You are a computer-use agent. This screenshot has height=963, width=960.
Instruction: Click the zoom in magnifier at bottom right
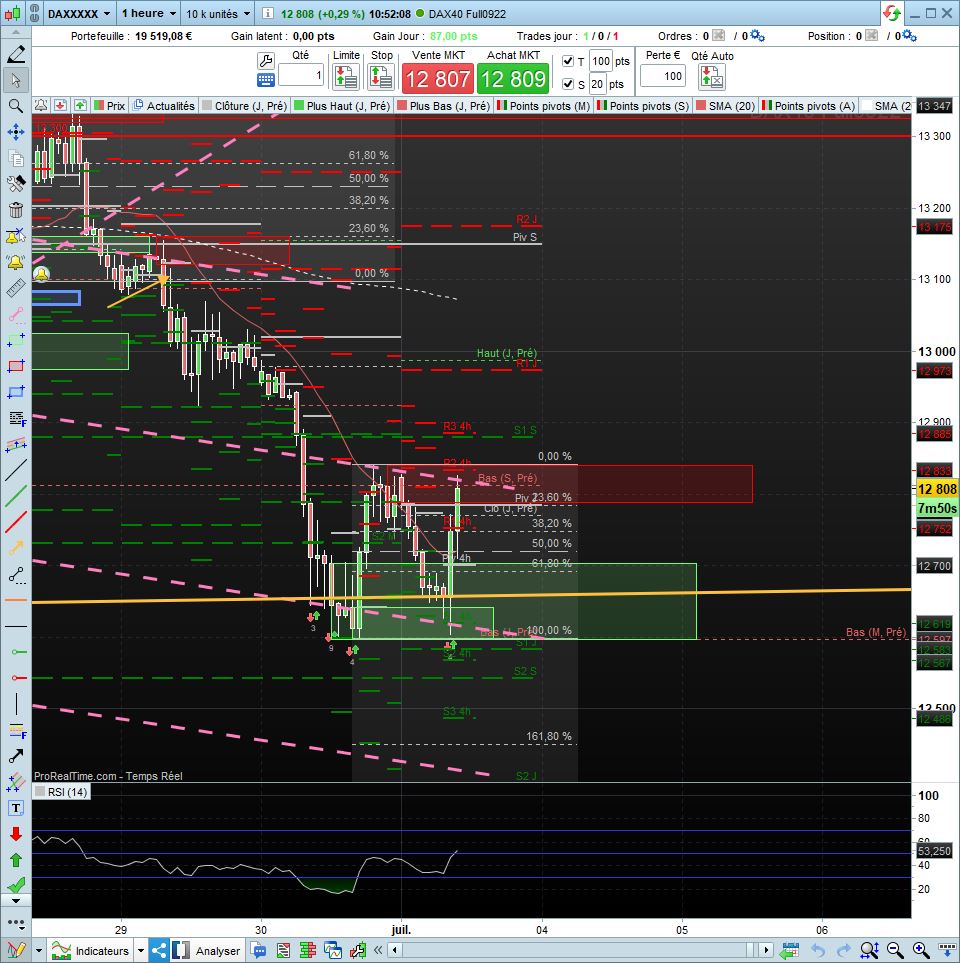click(x=921, y=951)
